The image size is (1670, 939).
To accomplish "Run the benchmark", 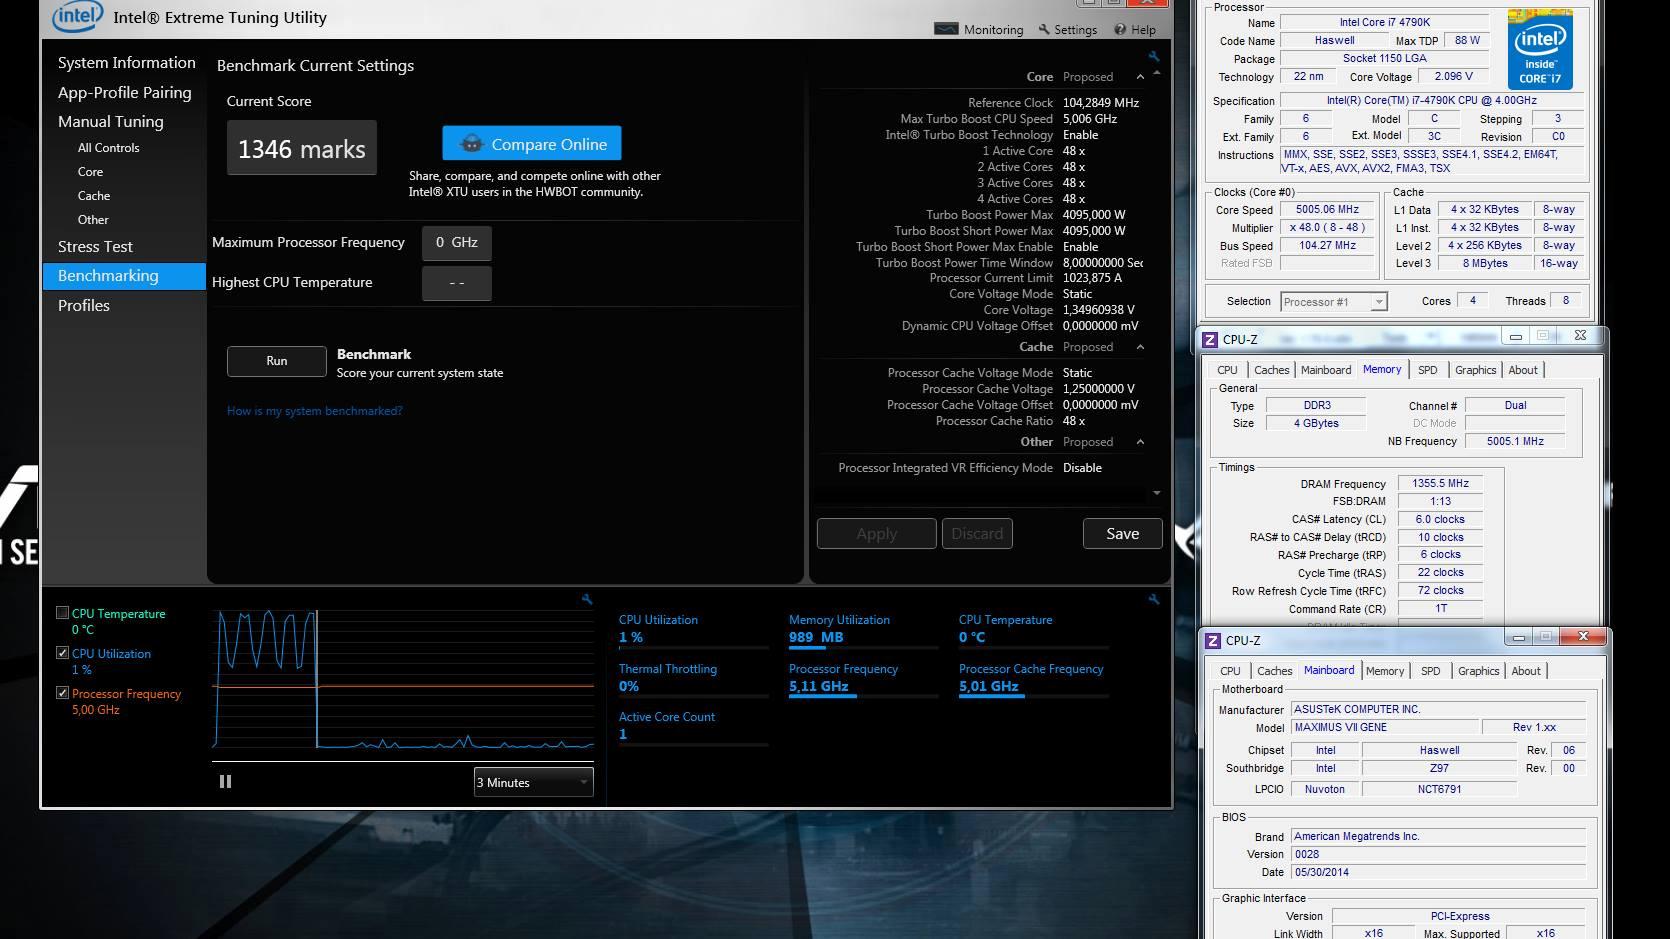I will 277,361.
